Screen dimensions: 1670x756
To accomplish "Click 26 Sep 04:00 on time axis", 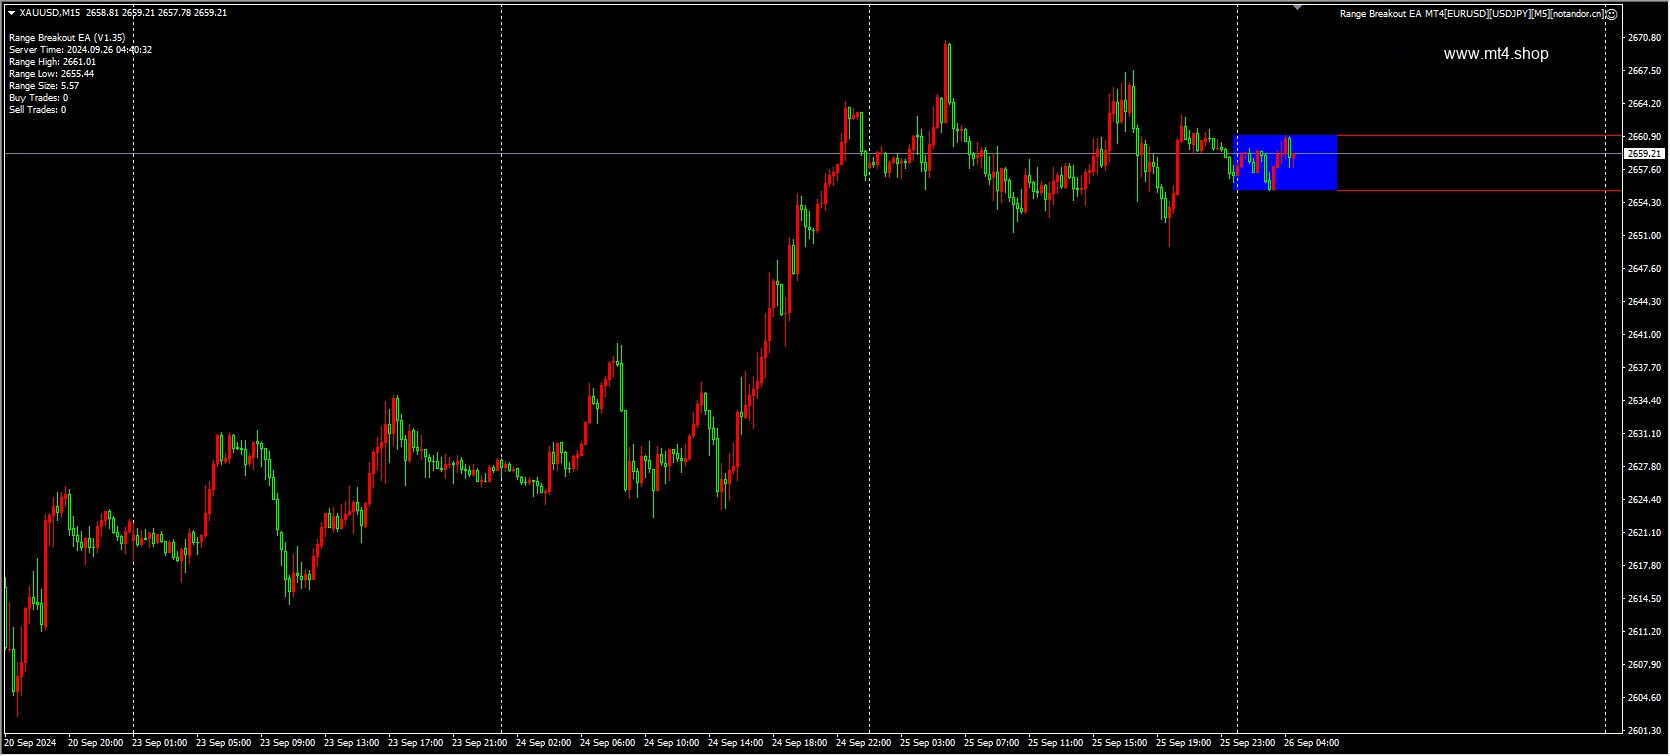I will pos(1311,744).
